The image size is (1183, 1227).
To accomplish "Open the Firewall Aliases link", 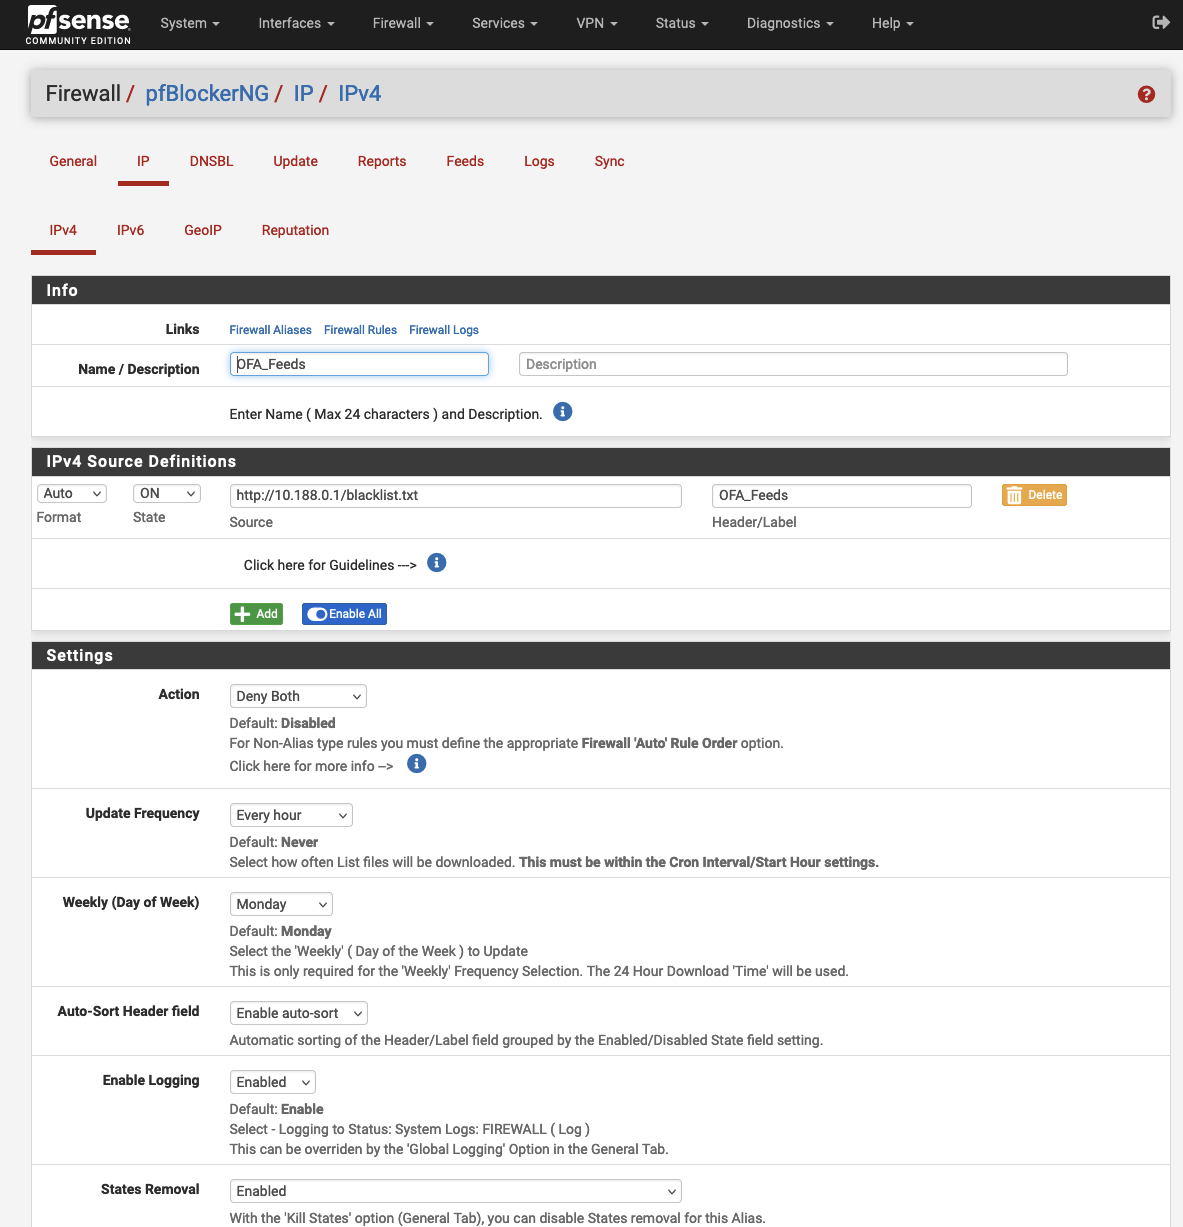I will click(x=270, y=330).
